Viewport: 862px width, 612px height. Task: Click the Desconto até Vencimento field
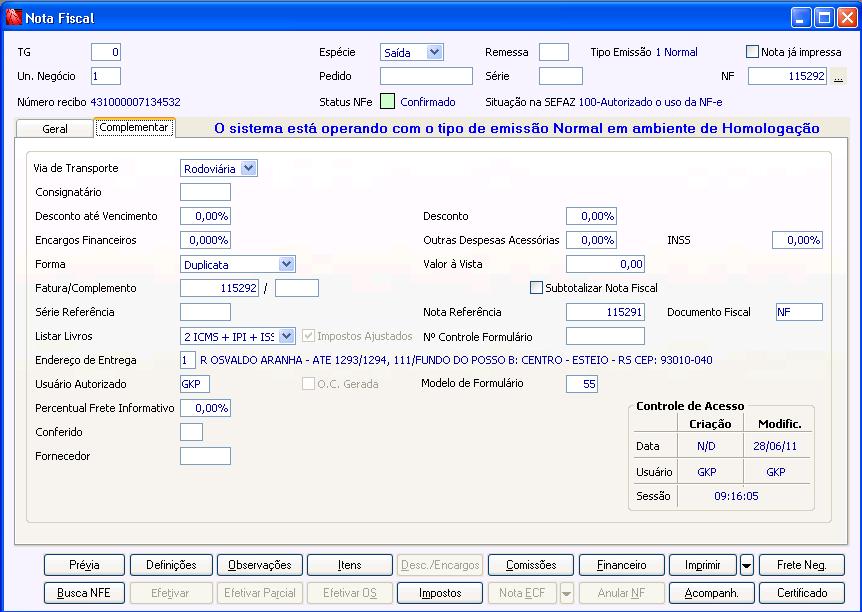[x=205, y=216]
